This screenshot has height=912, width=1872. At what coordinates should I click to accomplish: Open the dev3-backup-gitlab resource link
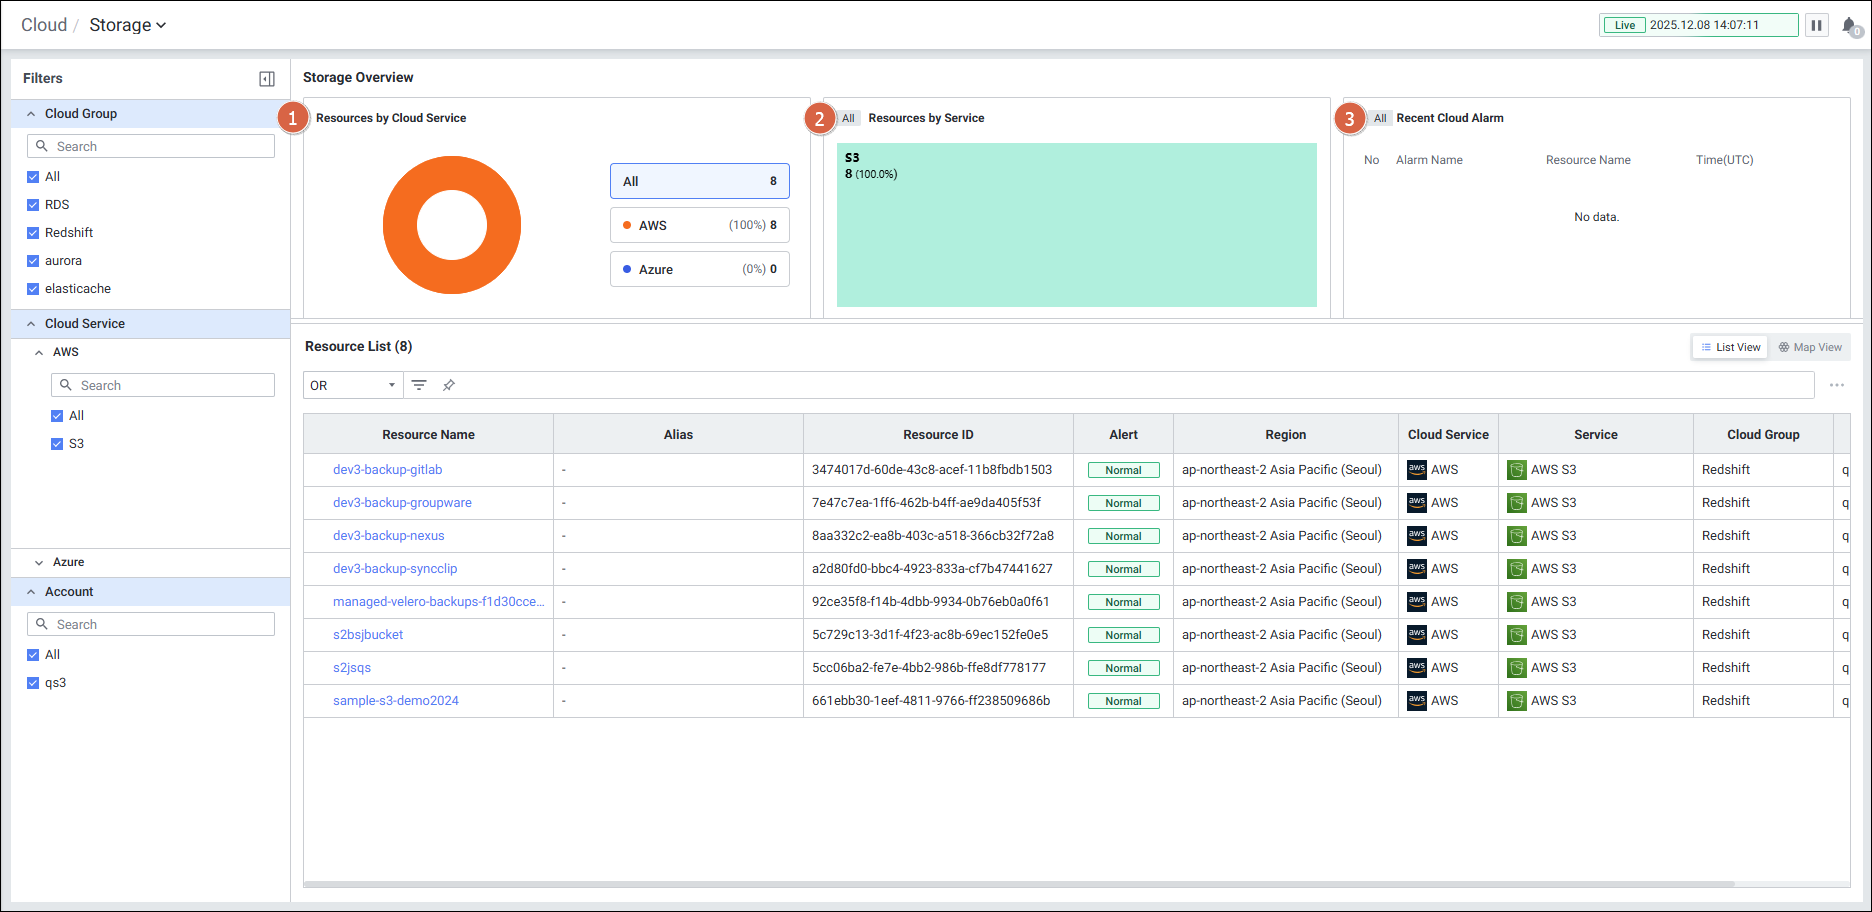coord(387,470)
